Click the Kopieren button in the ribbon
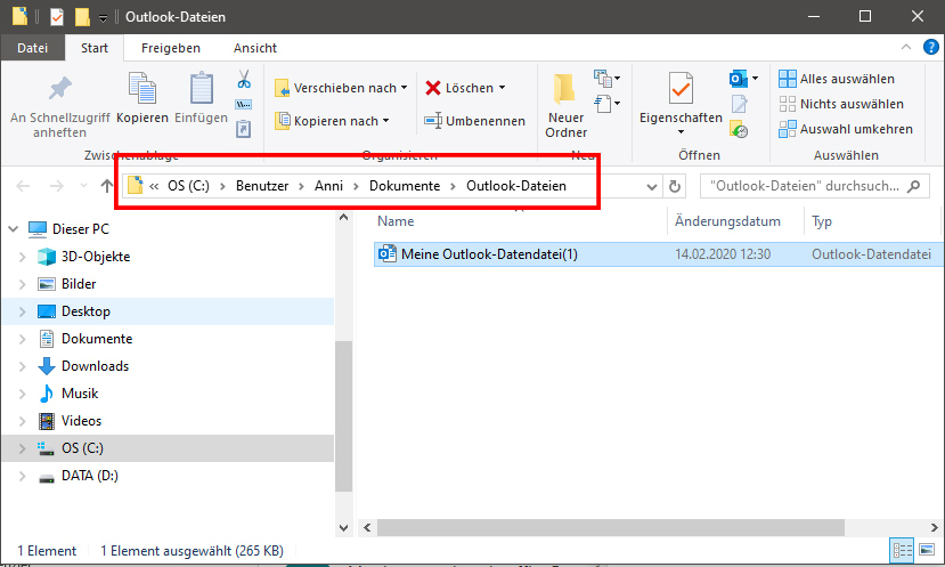Image resolution: width=945 pixels, height=567 pixels. tap(142, 99)
